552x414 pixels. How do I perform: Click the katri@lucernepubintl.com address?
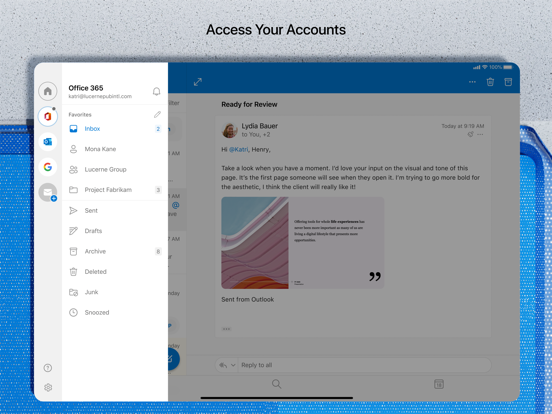(100, 96)
